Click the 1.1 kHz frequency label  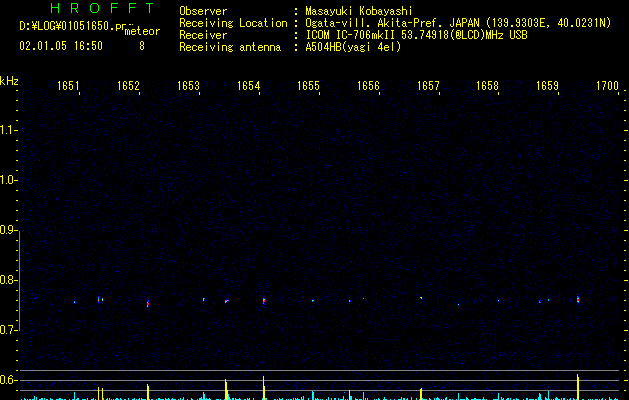pyautogui.click(x=8, y=130)
